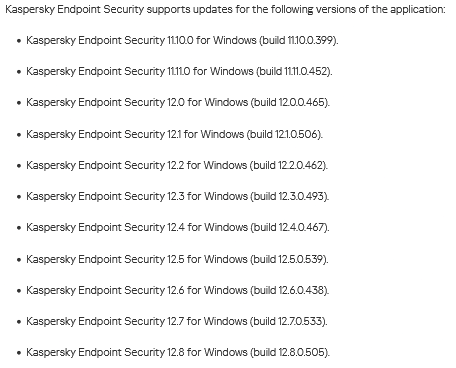Click the 12.6 for Windows line
Viewport: 456px width, 368px height.
(178, 290)
